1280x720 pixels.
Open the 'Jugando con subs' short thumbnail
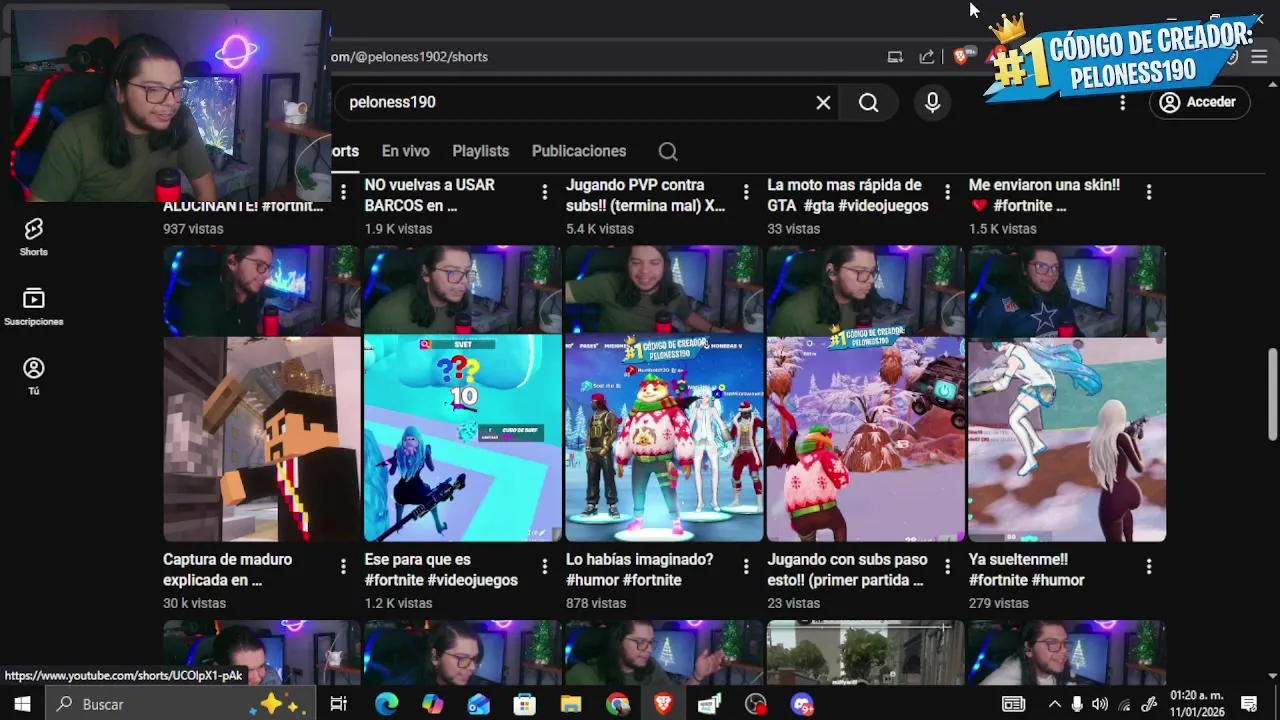click(865, 393)
